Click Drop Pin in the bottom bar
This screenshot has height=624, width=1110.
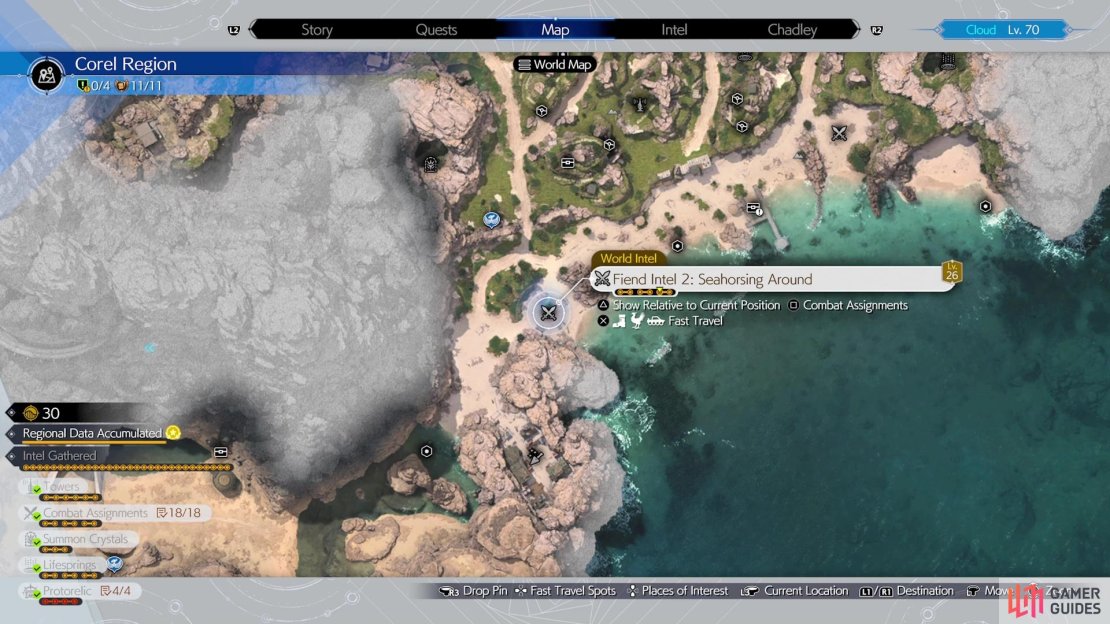tap(484, 591)
